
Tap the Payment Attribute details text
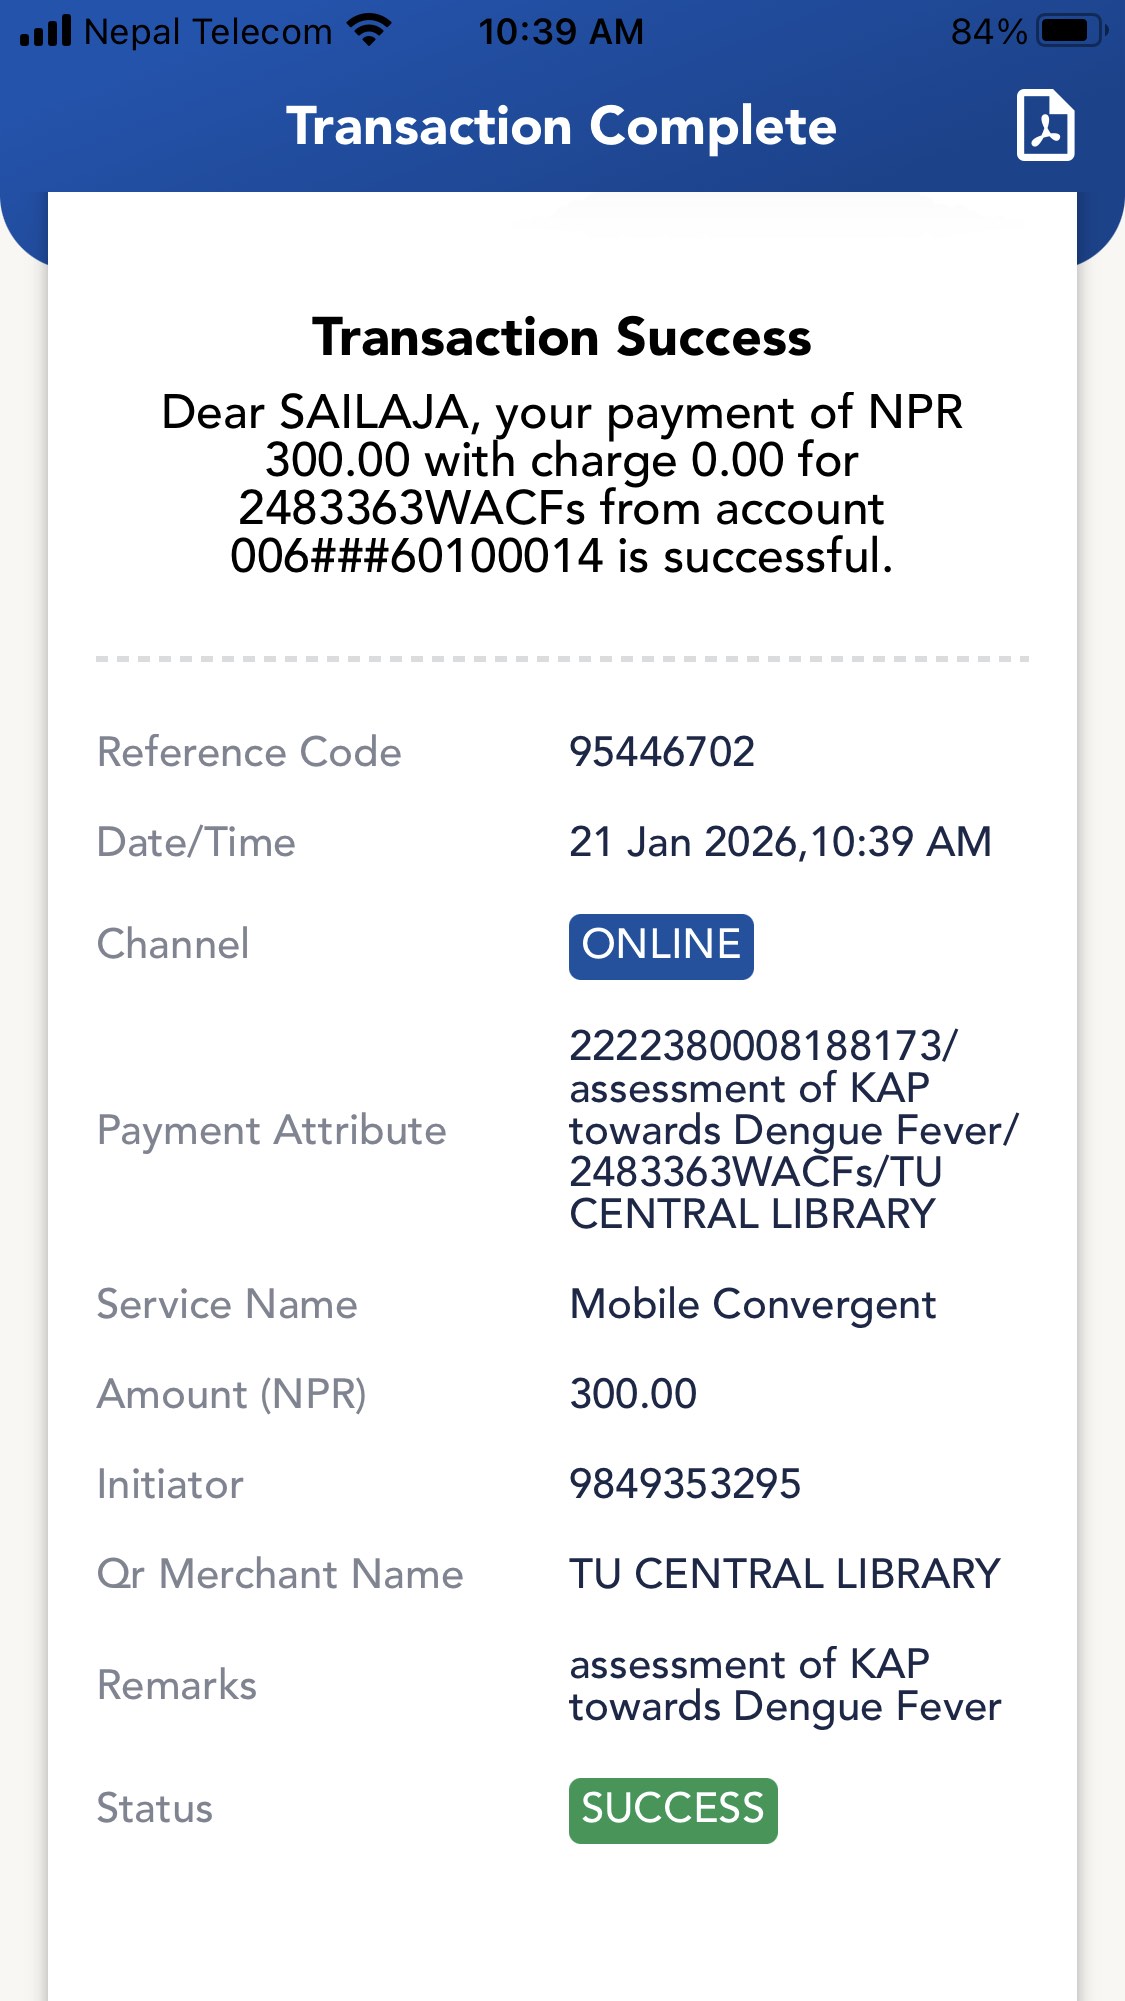[790, 1130]
